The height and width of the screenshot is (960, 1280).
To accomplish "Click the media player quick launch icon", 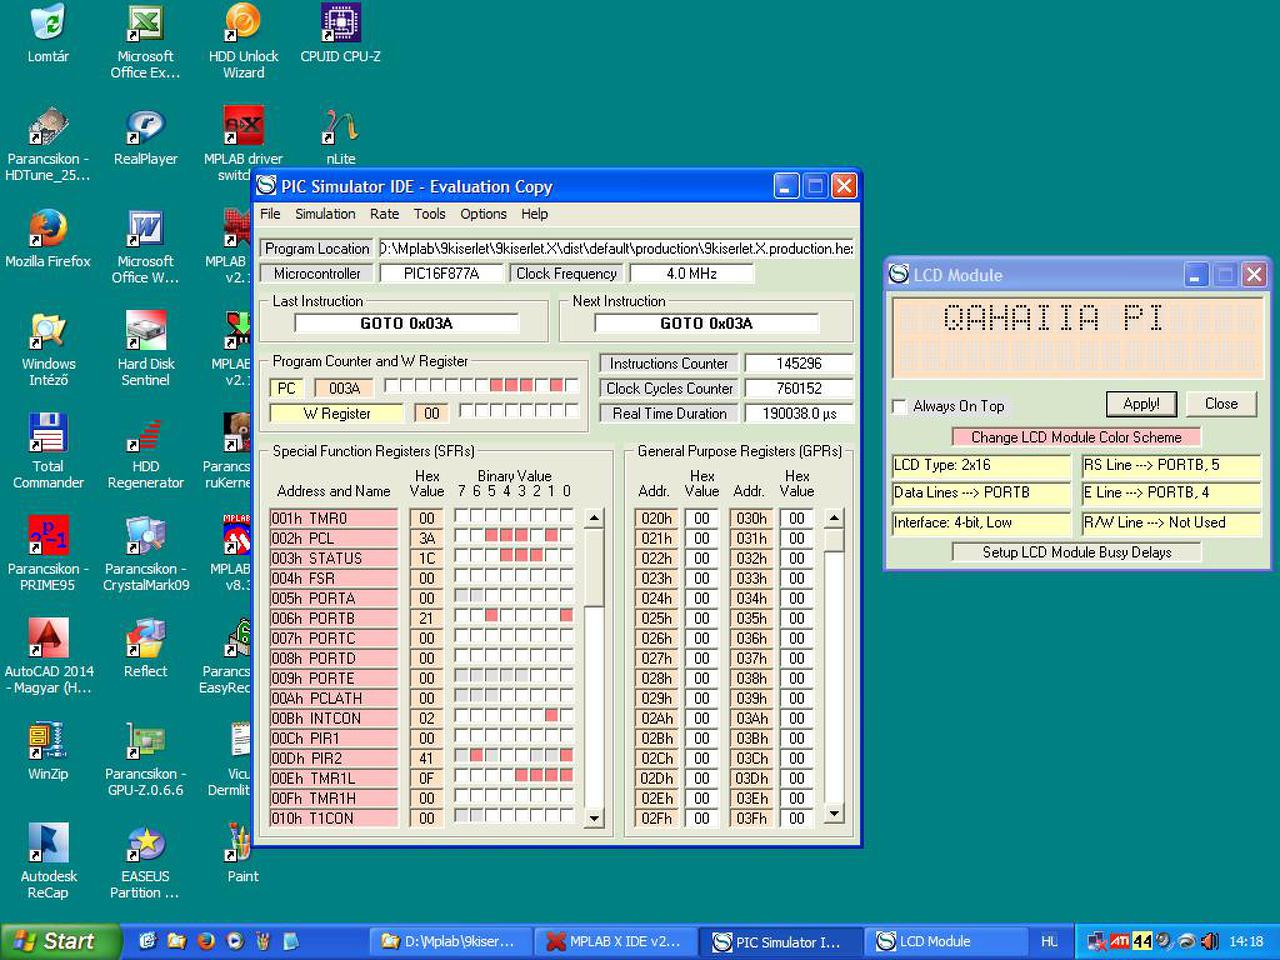I will coord(235,941).
